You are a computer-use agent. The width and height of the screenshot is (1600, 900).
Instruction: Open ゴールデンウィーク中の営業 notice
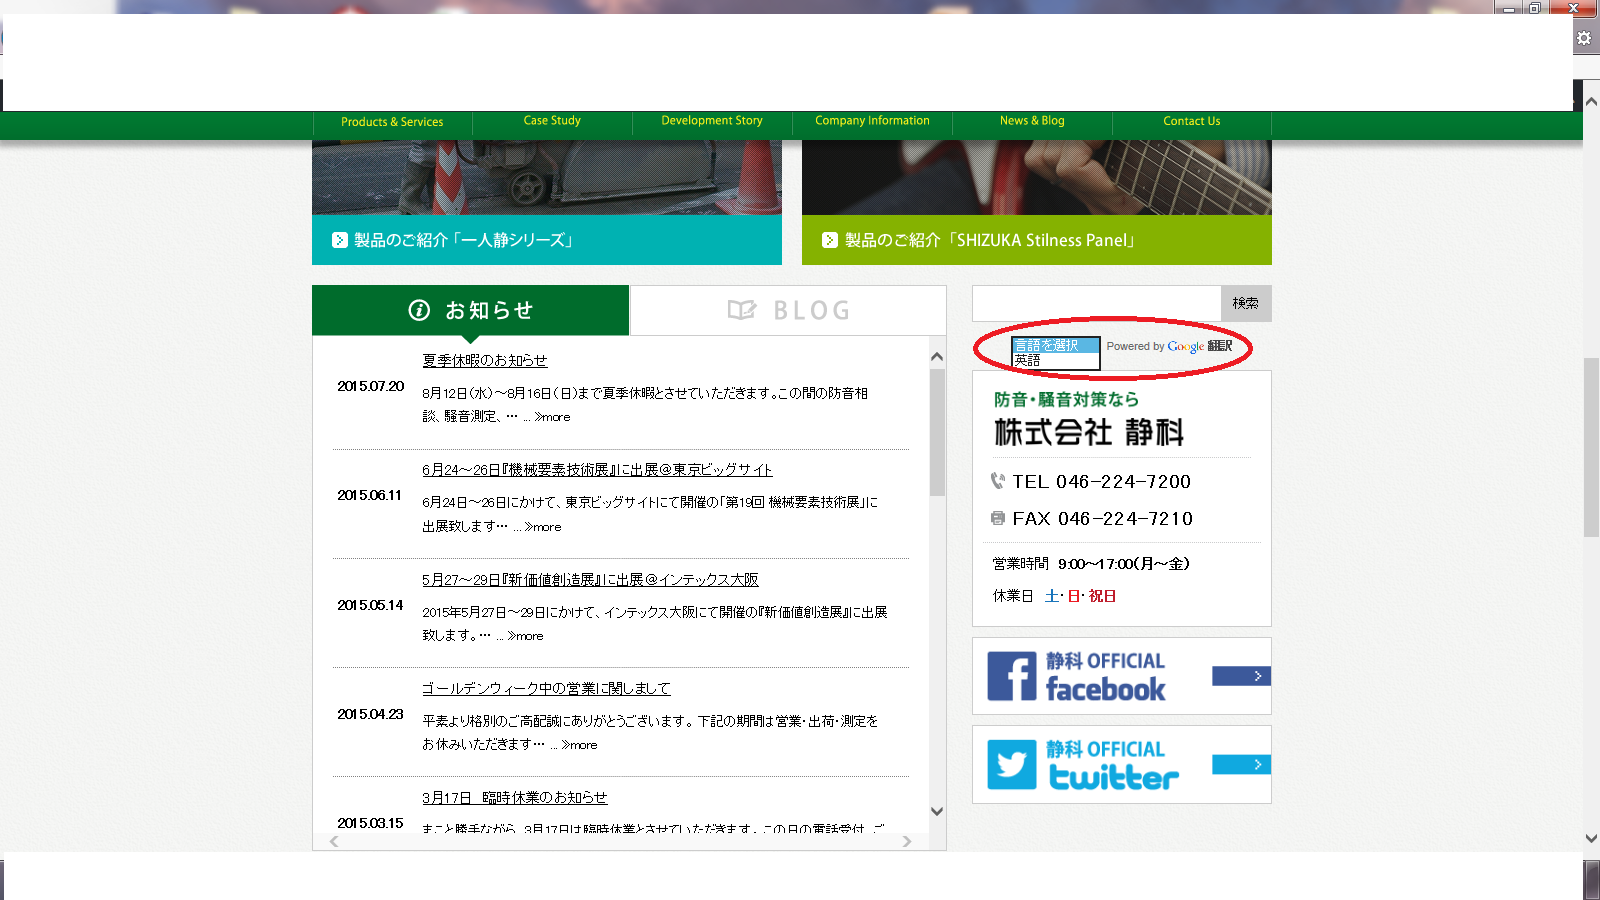click(x=546, y=688)
